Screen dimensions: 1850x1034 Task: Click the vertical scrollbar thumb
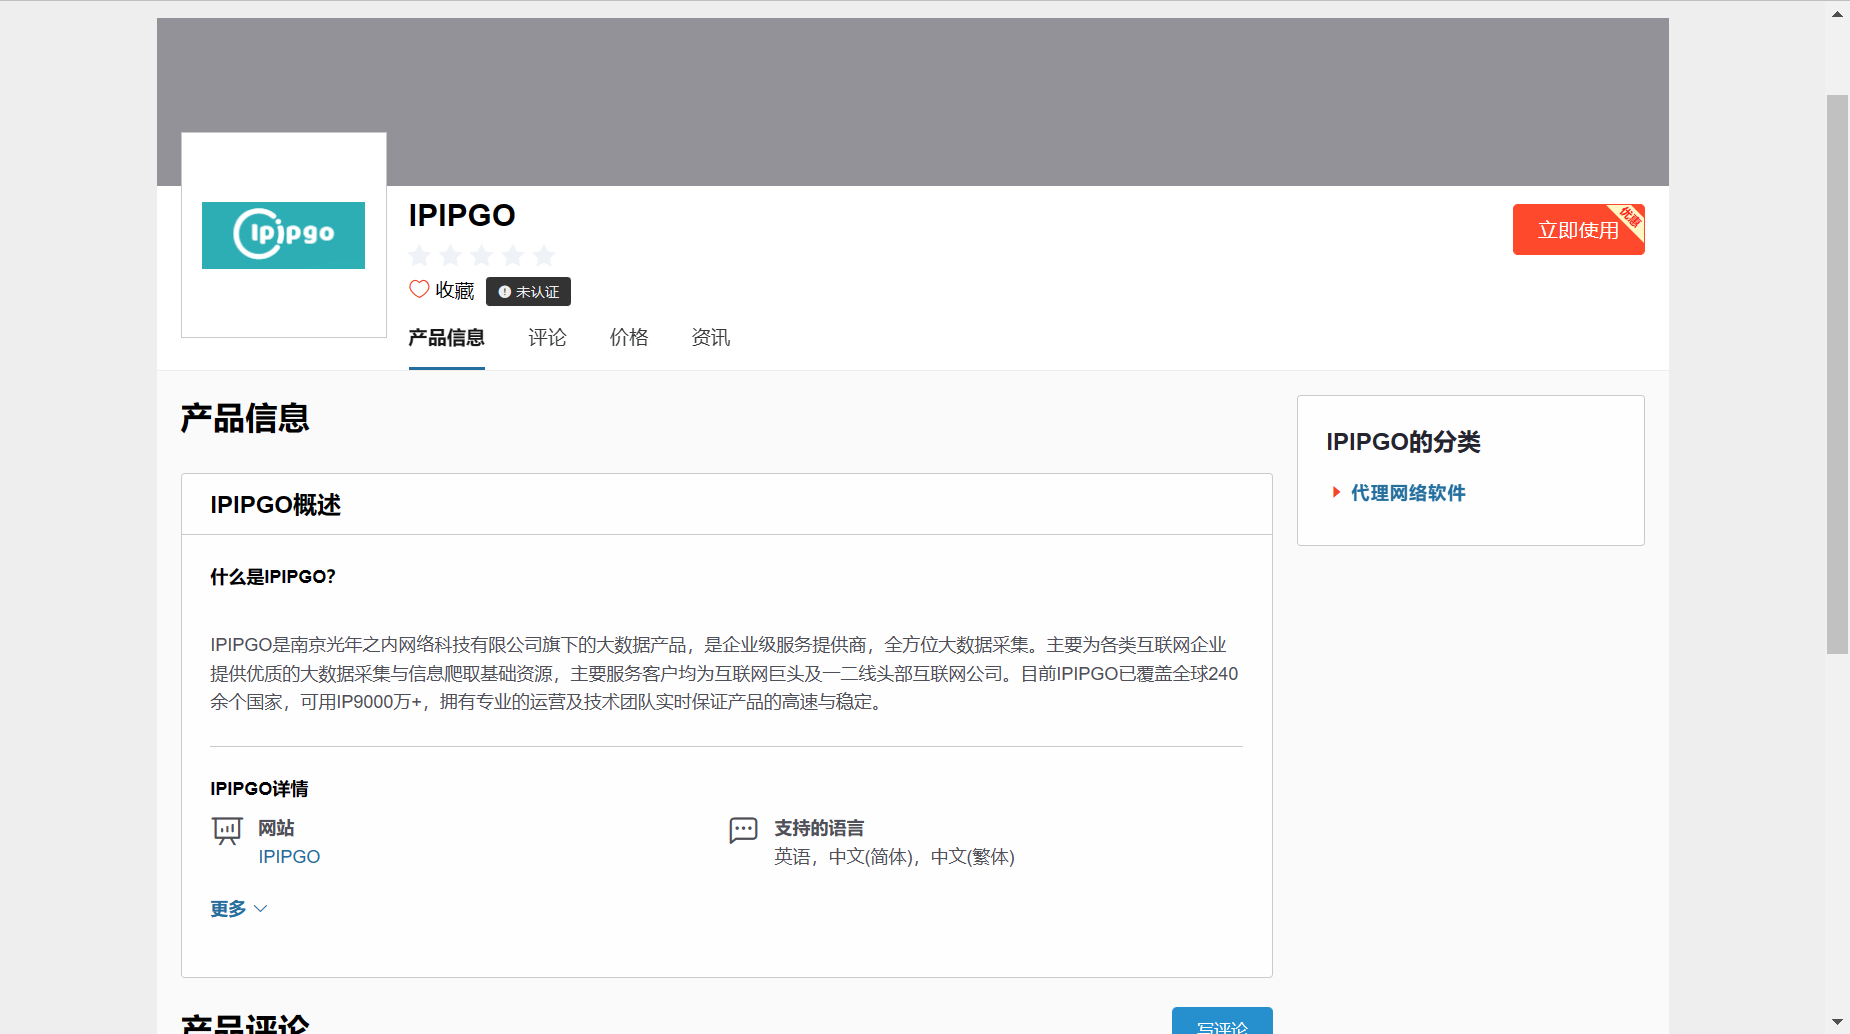pyautogui.click(x=1837, y=375)
